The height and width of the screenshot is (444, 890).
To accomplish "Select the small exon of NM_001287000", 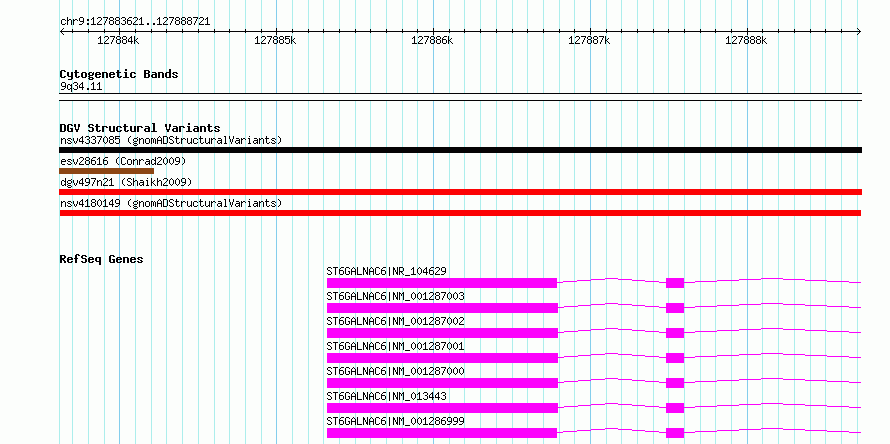I will pyautogui.click(x=675, y=383).
